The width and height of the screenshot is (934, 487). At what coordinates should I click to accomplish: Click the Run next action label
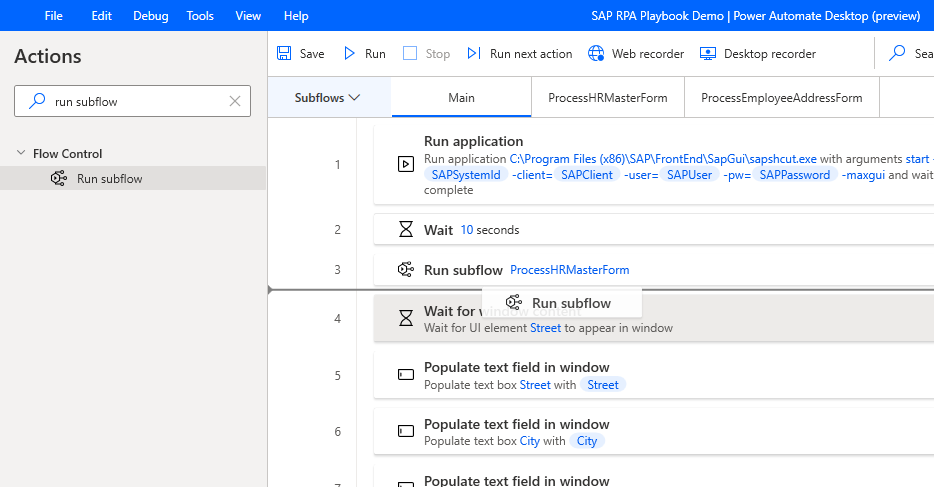(x=531, y=54)
